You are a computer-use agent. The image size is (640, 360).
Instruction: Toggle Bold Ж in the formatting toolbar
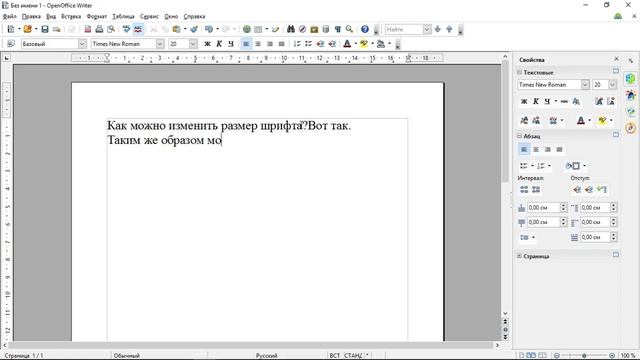(207, 44)
